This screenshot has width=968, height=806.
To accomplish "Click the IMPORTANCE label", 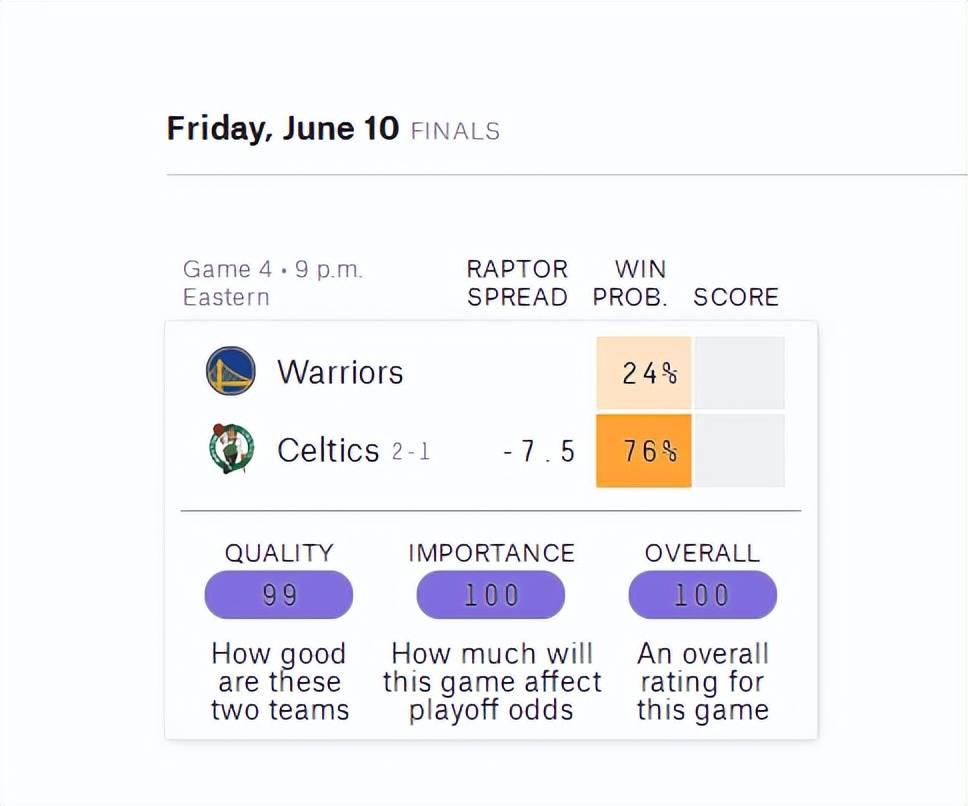I will coord(491,553).
